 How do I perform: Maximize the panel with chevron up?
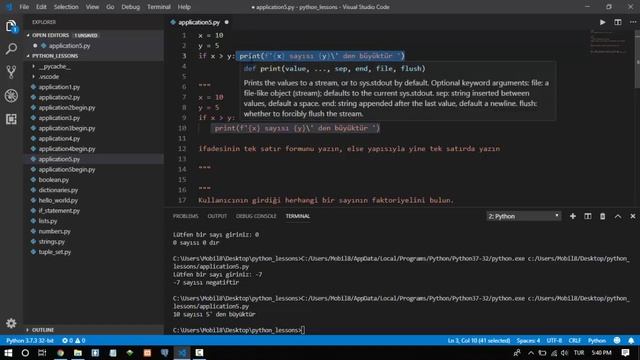pyautogui.click(x=618, y=216)
